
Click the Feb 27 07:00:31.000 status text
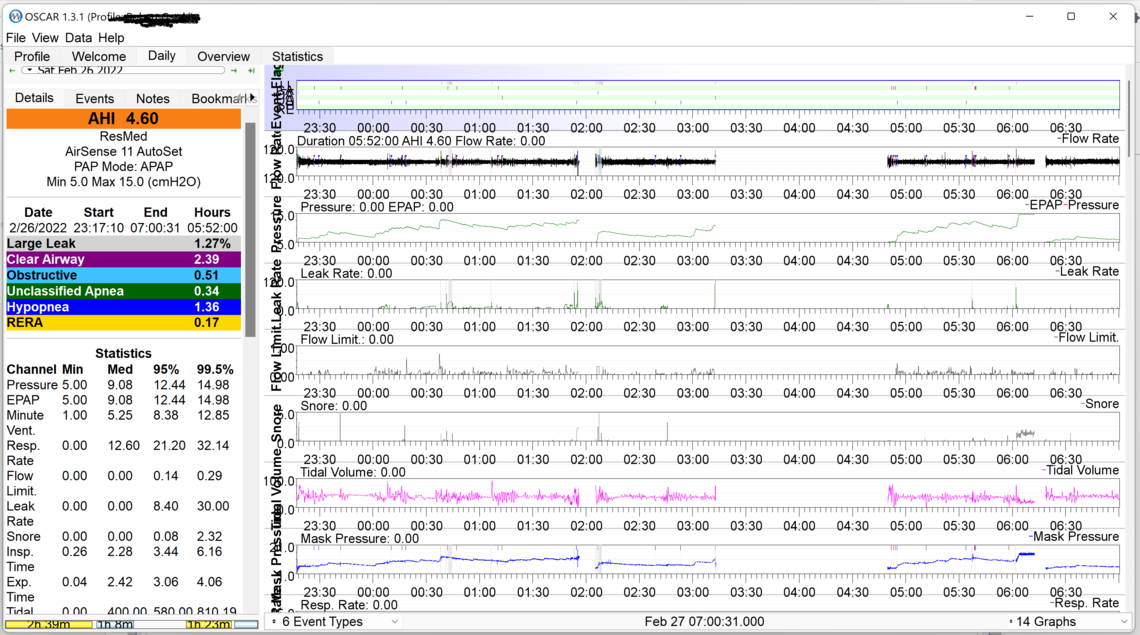pyautogui.click(x=704, y=622)
